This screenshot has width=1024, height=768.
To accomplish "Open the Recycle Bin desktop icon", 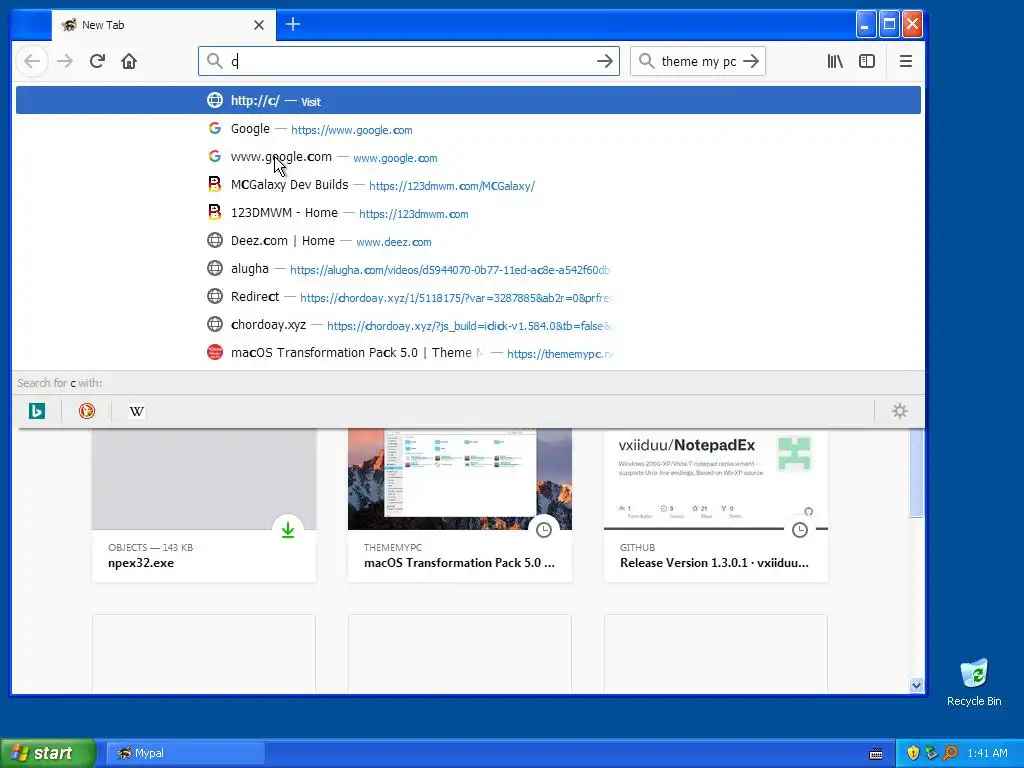I will [x=974, y=682].
